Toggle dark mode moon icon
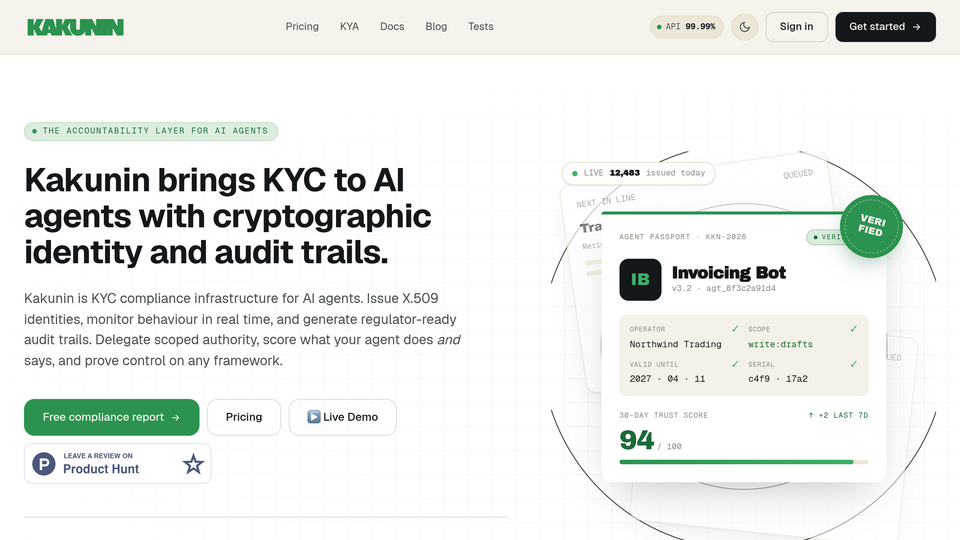960x540 pixels. [x=744, y=27]
